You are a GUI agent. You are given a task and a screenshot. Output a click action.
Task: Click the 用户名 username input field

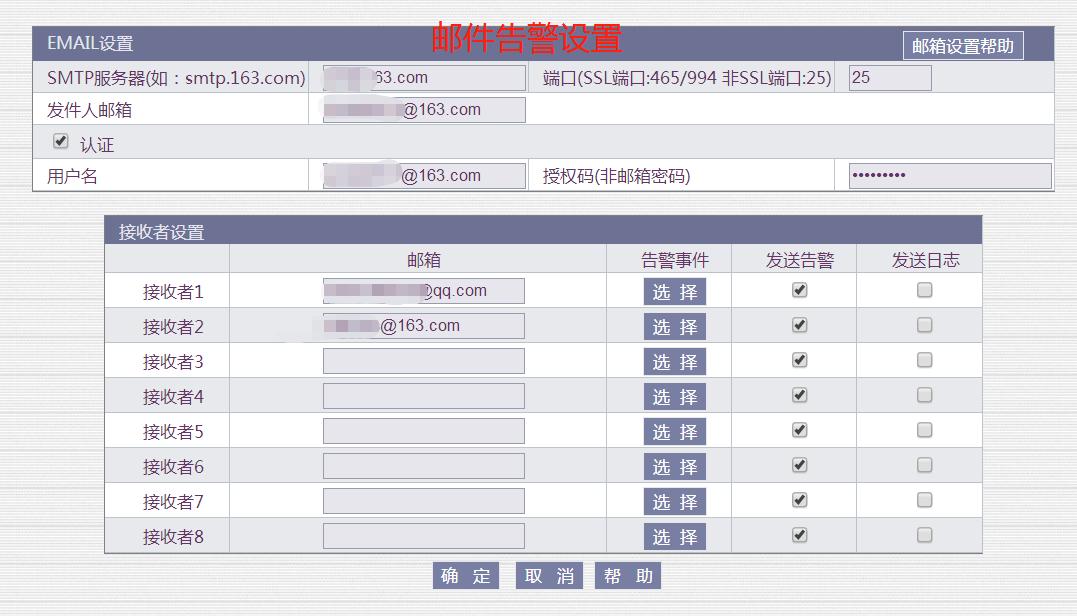tap(422, 174)
